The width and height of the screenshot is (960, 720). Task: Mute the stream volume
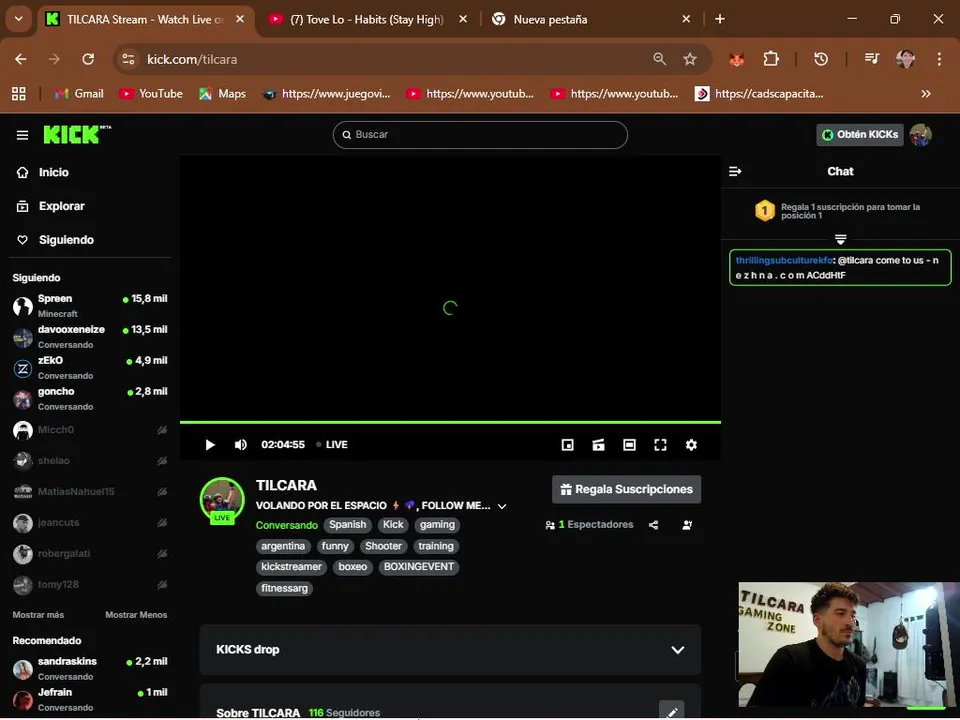[x=241, y=444]
